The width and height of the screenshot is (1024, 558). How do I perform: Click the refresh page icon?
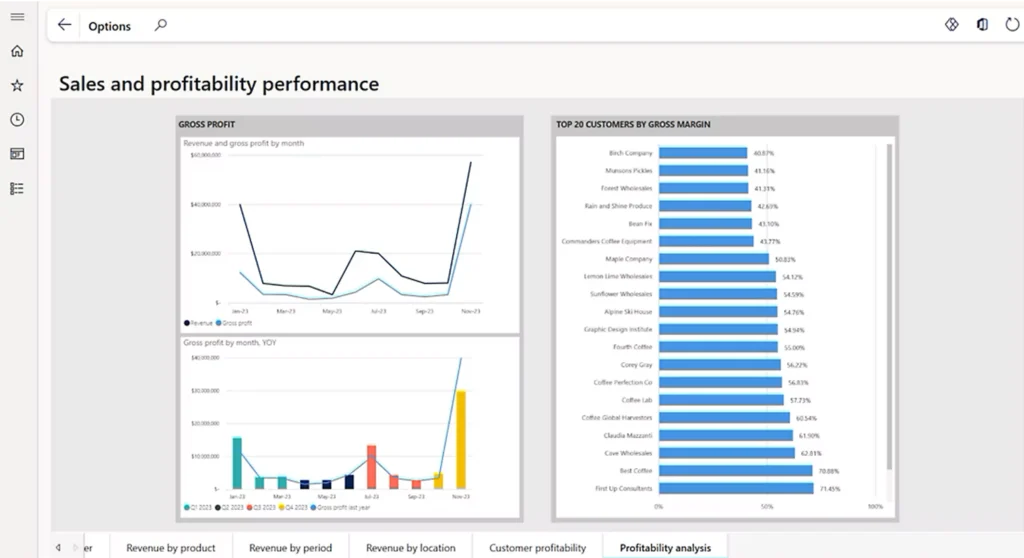(1012, 25)
